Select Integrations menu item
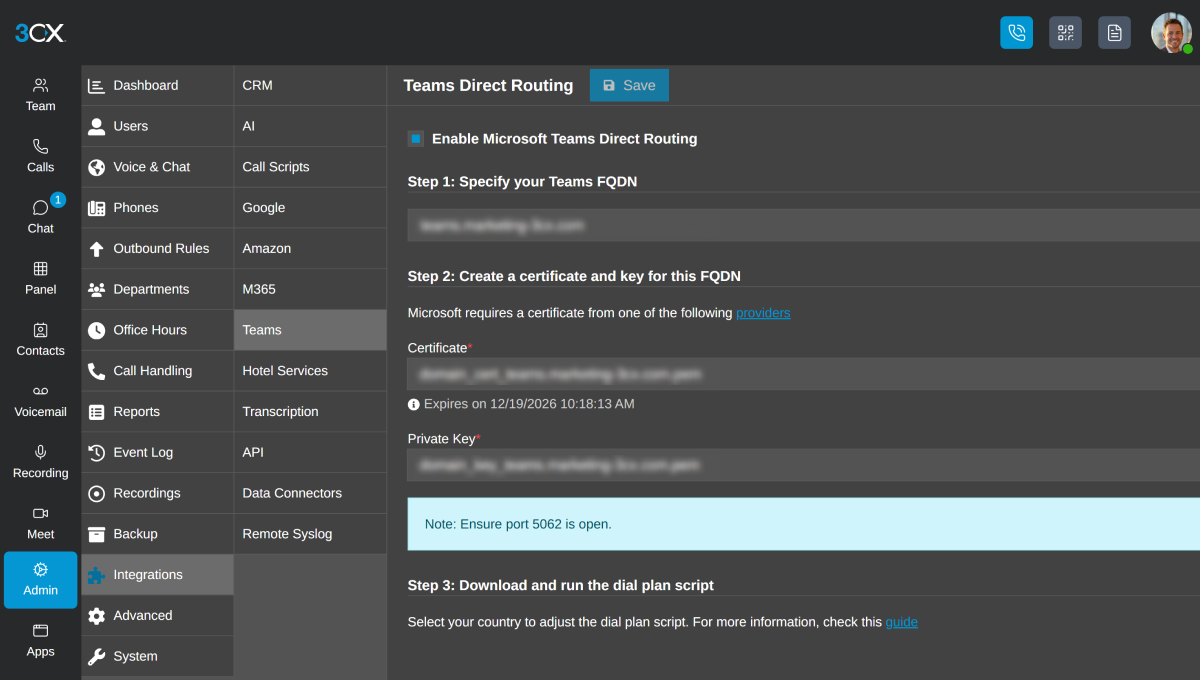The height and width of the screenshot is (680, 1200). coord(157,575)
